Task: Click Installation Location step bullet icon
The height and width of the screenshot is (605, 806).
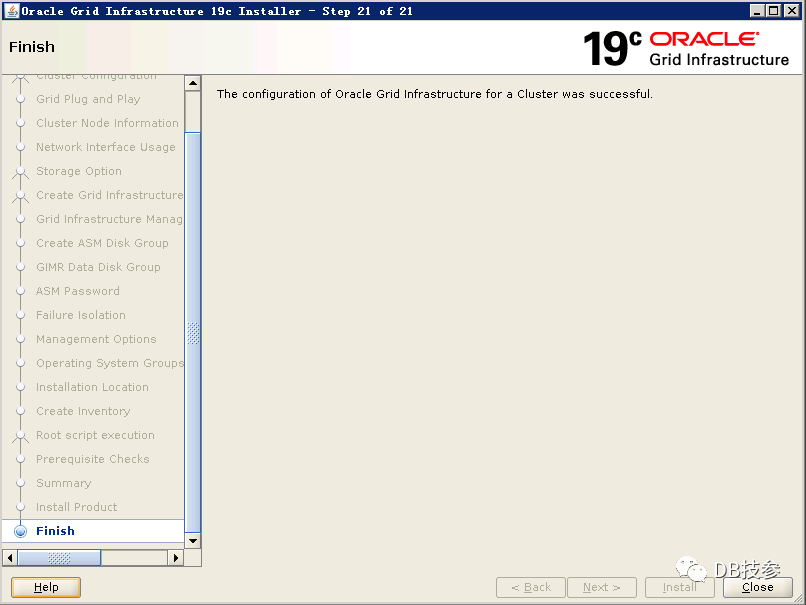Action: point(21,387)
